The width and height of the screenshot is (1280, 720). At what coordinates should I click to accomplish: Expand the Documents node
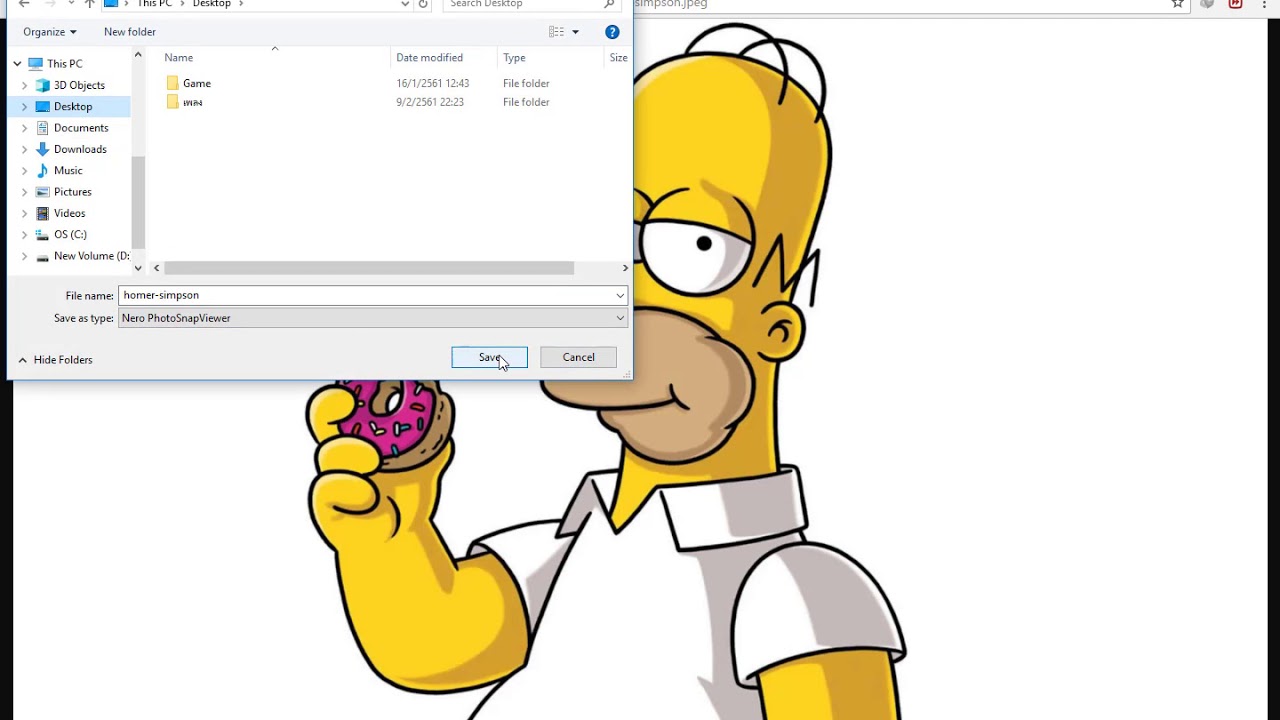[25, 128]
